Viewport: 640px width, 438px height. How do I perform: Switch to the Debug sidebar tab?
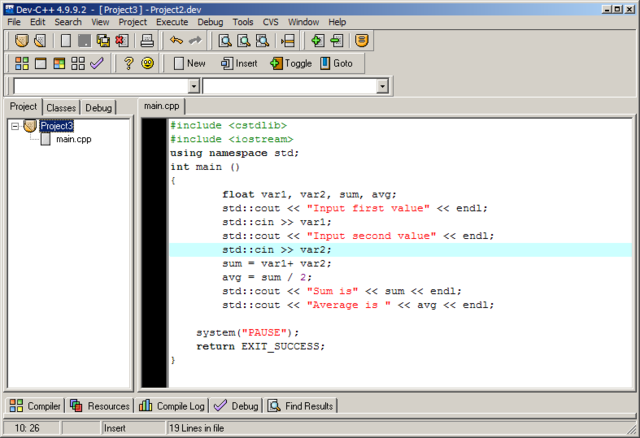[x=98, y=108]
